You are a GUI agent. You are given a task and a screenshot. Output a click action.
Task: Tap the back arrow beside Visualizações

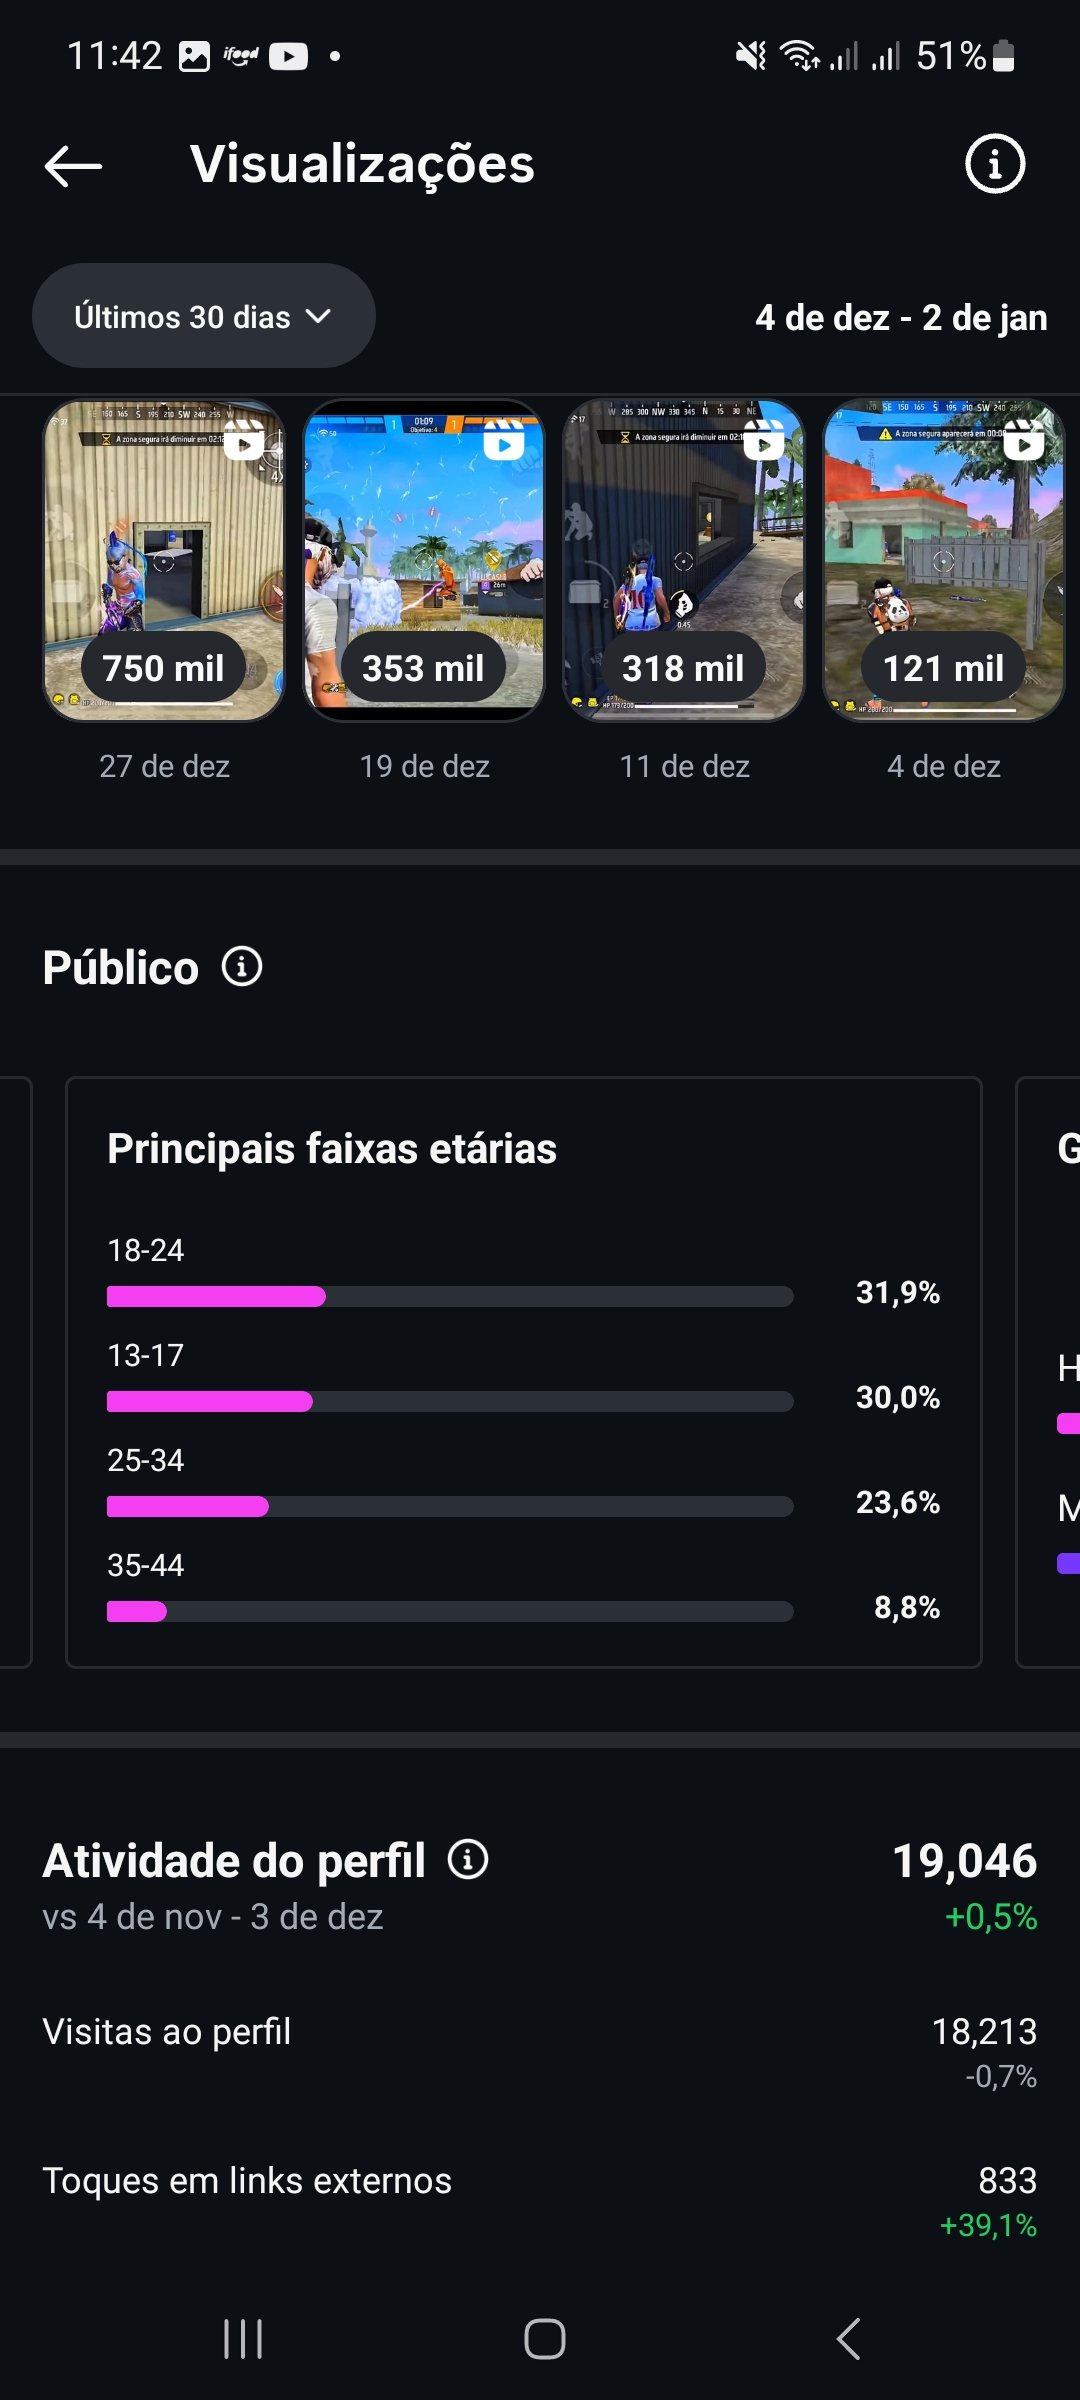74,166
